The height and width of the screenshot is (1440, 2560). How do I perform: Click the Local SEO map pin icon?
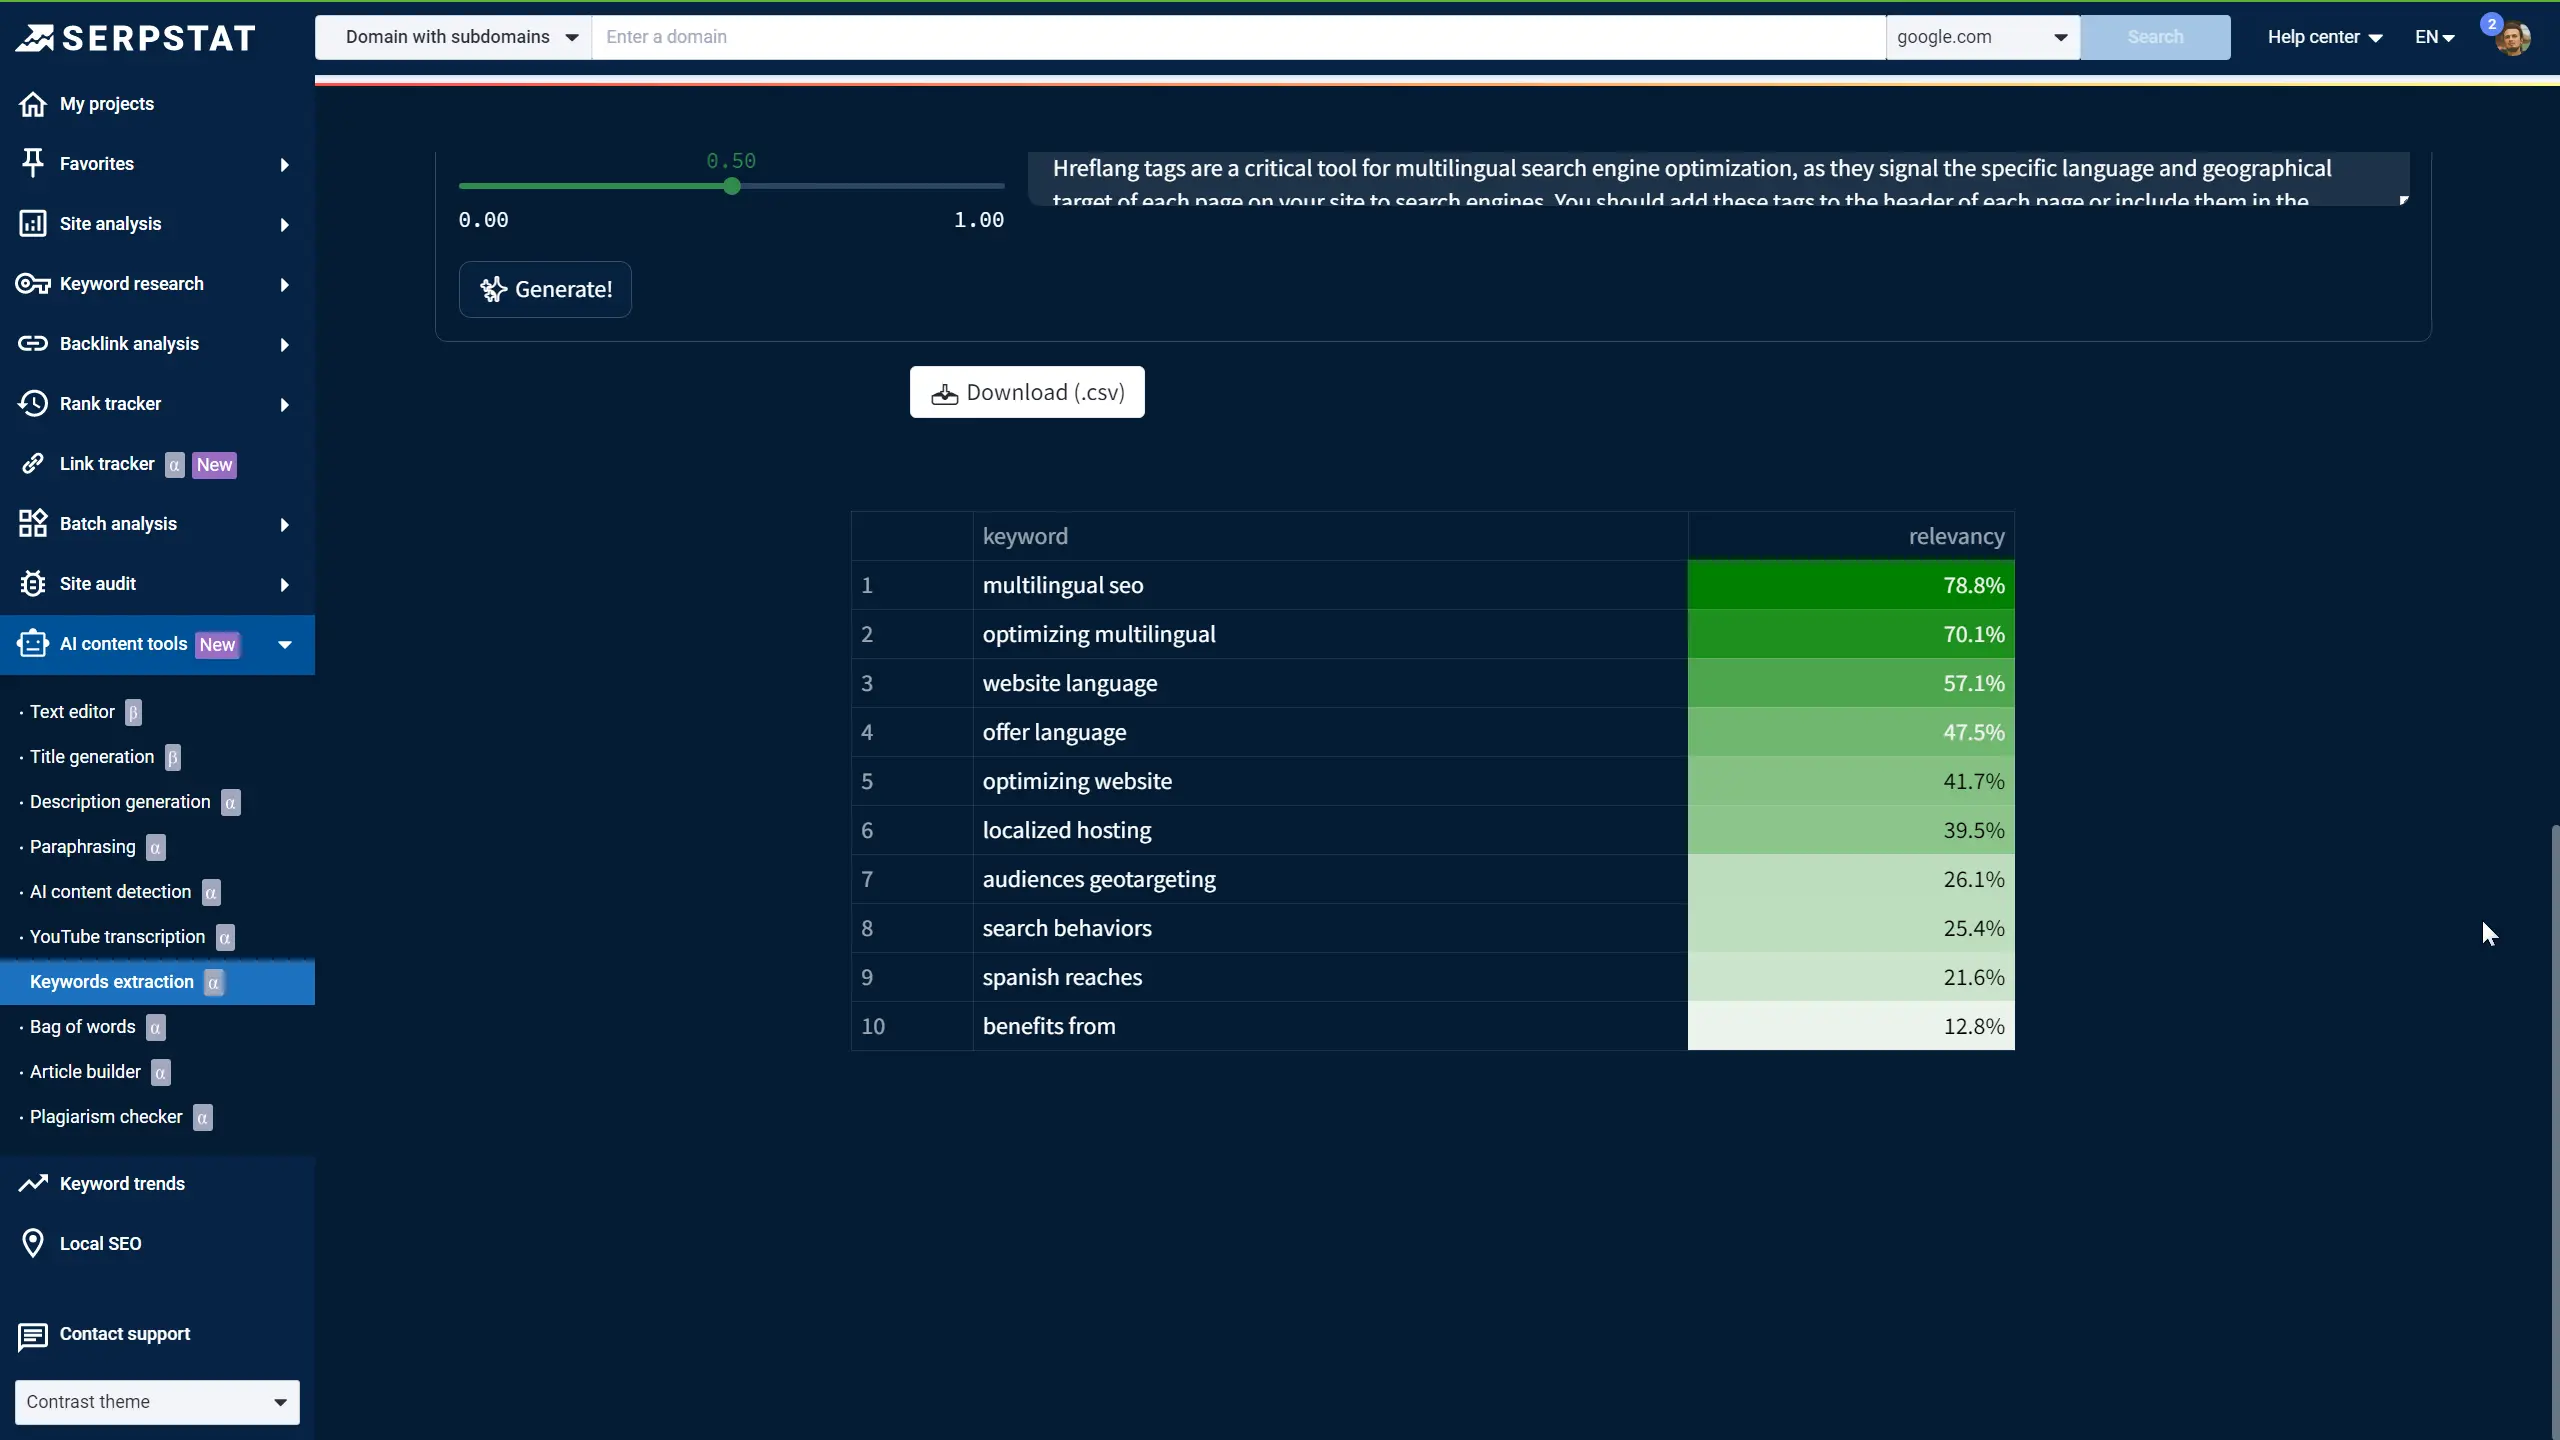33,1243
